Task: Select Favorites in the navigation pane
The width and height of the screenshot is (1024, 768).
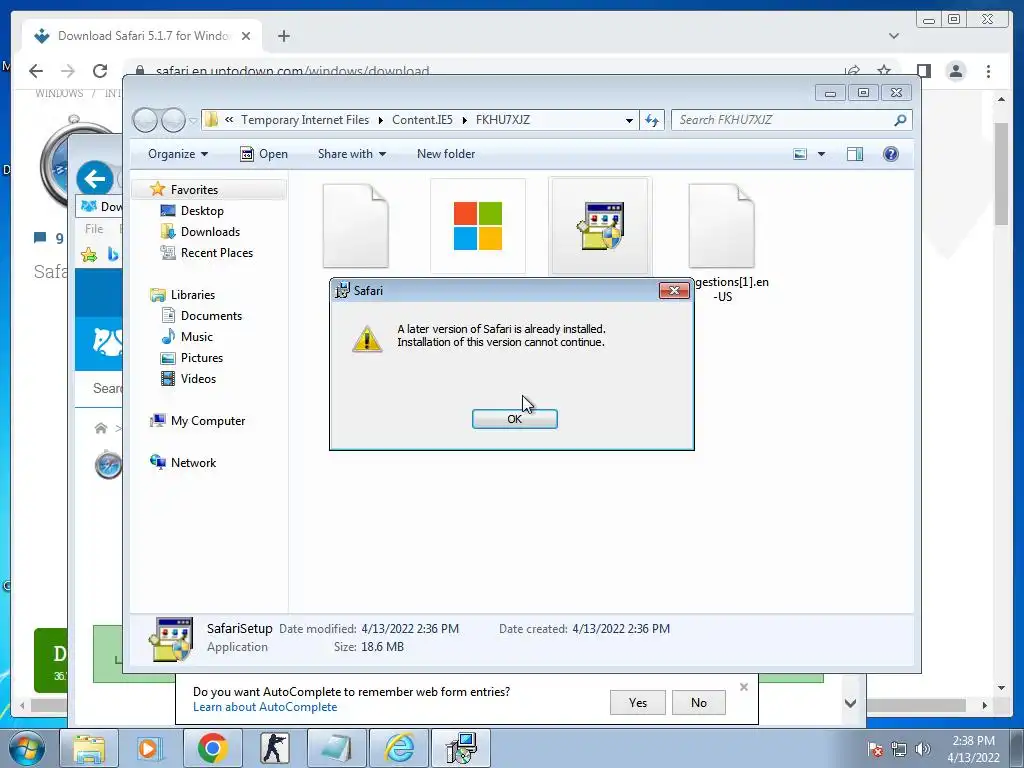Action: [194, 189]
